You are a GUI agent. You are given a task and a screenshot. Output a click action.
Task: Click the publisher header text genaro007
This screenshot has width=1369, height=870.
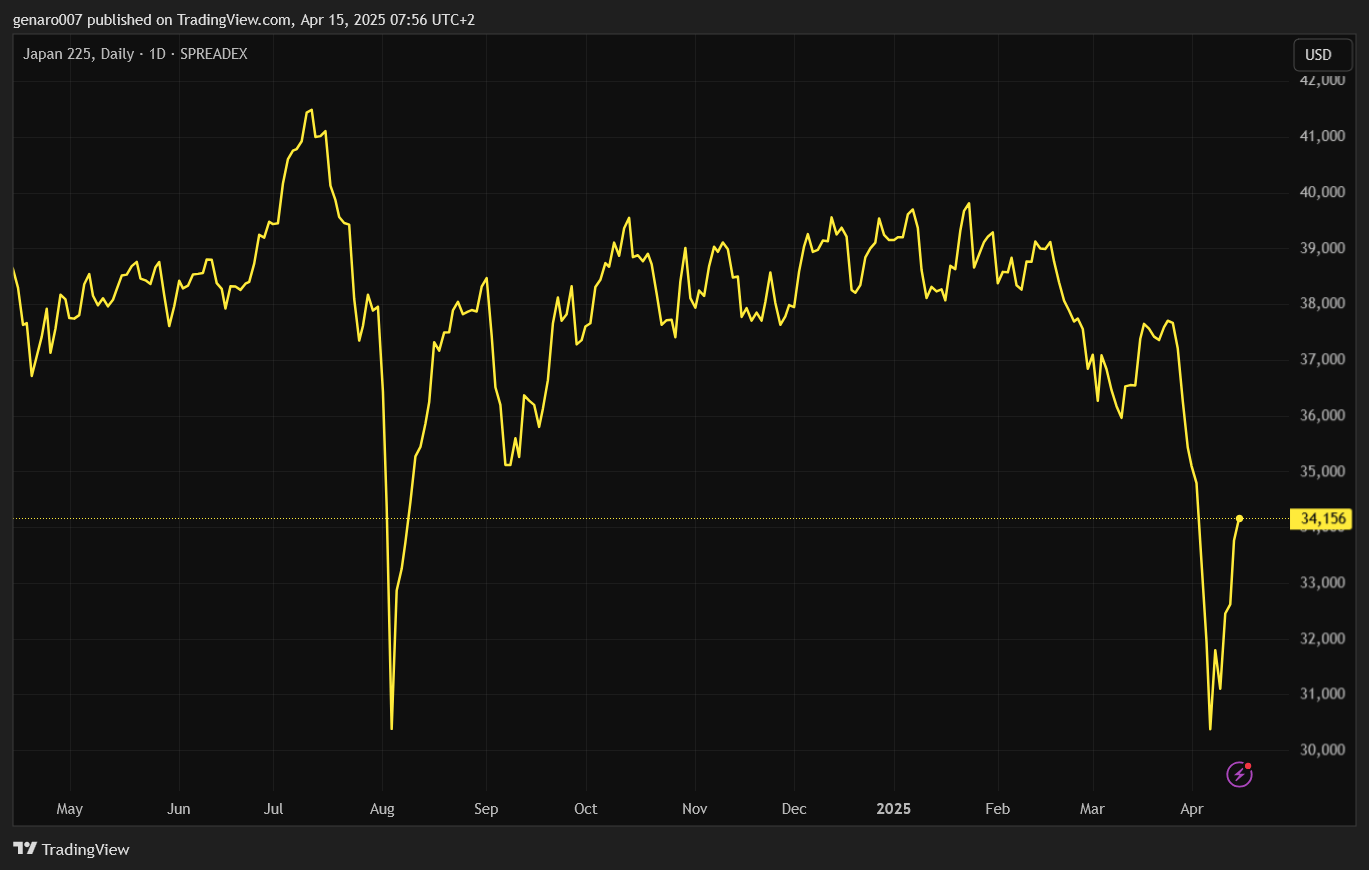pyautogui.click(x=47, y=20)
